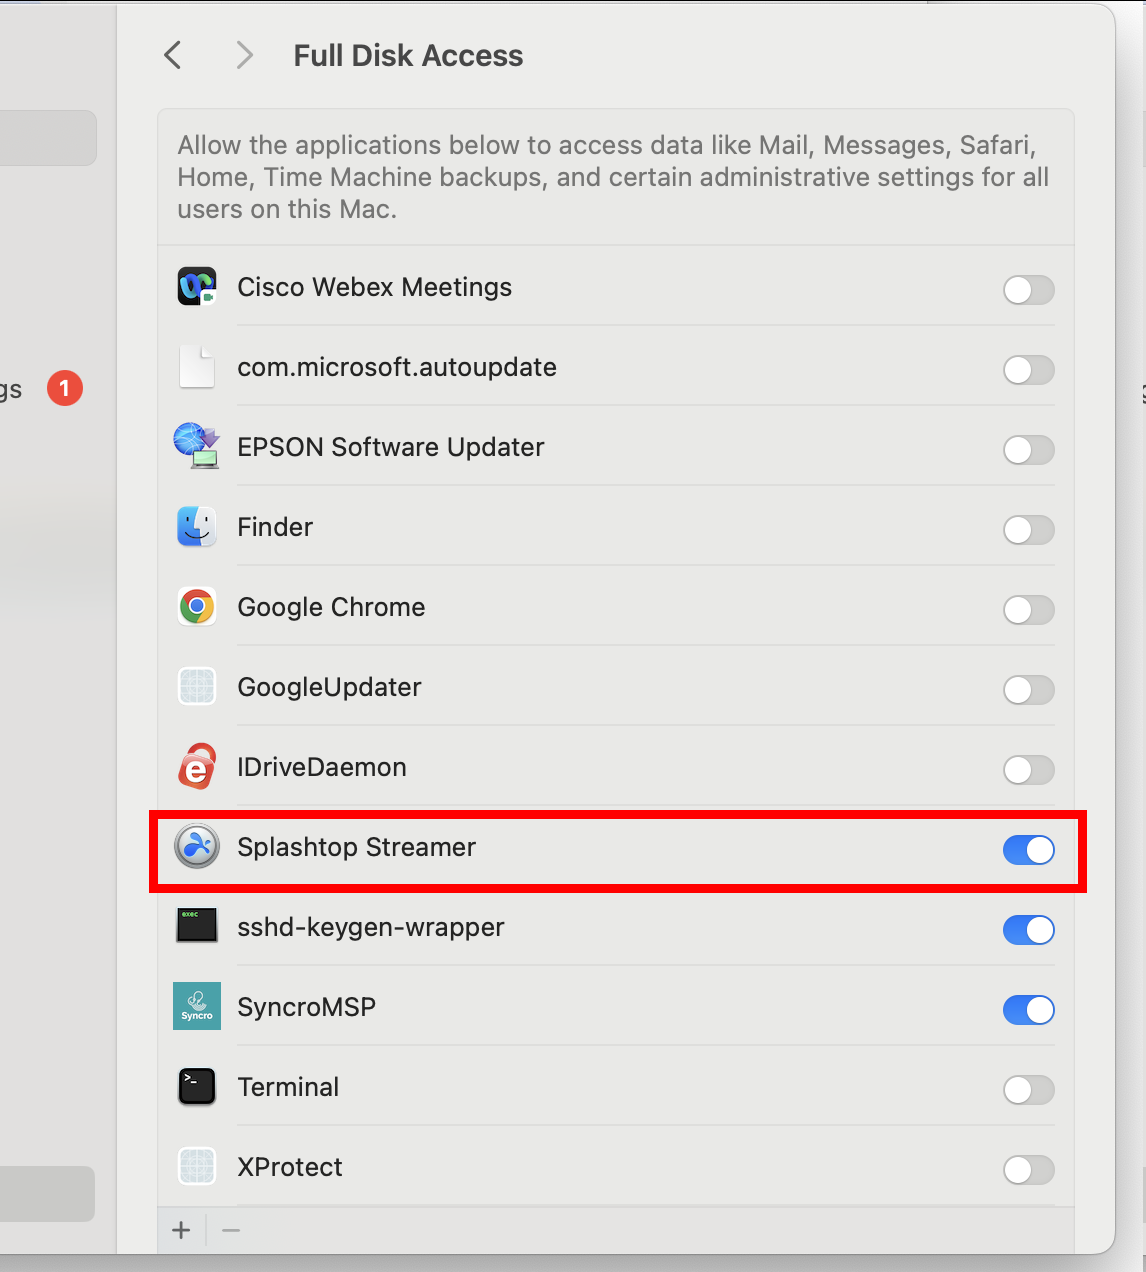Enable Full Disk Access for Cisco Webex Meetings
This screenshot has height=1272, width=1146.
click(1029, 290)
